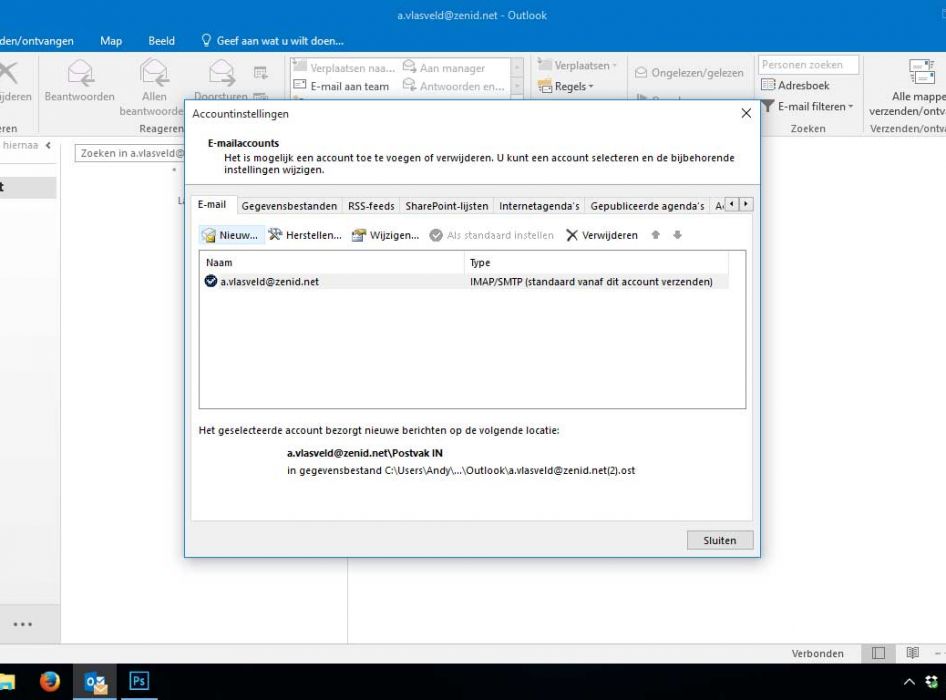Click the Outlook taskbar icon
The height and width of the screenshot is (700, 946).
pyautogui.click(x=95, y=682)
